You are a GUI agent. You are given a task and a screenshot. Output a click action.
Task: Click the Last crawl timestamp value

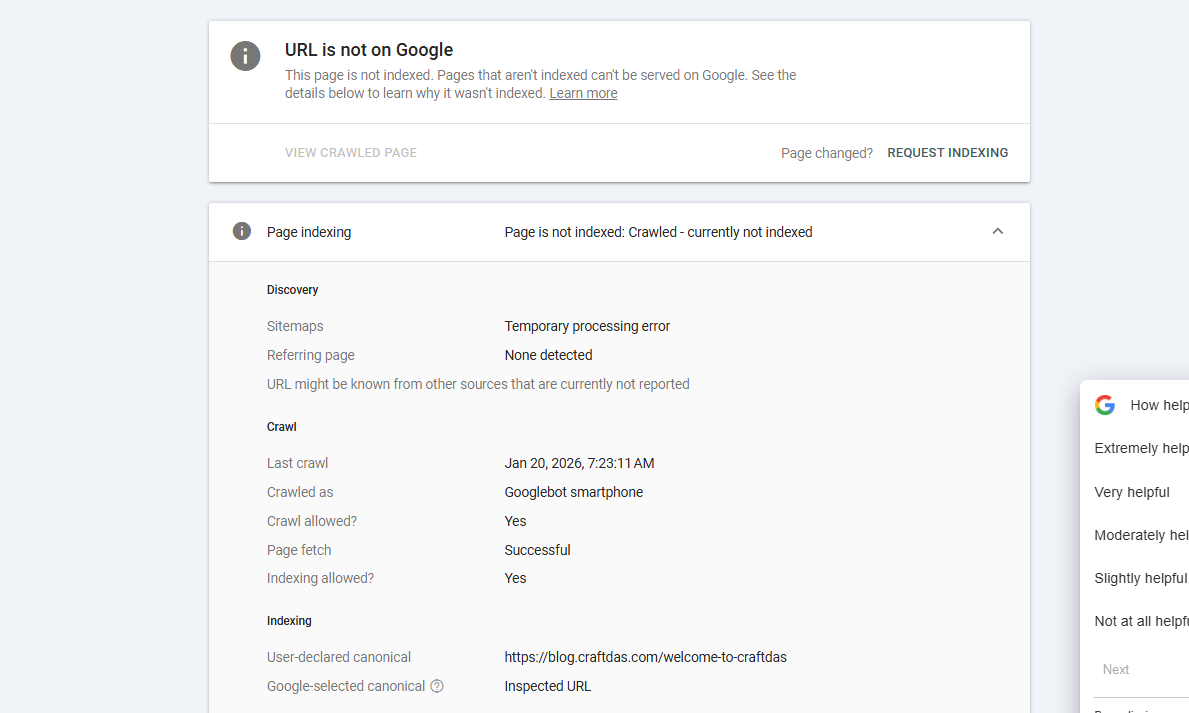click(x=579, y=463)
